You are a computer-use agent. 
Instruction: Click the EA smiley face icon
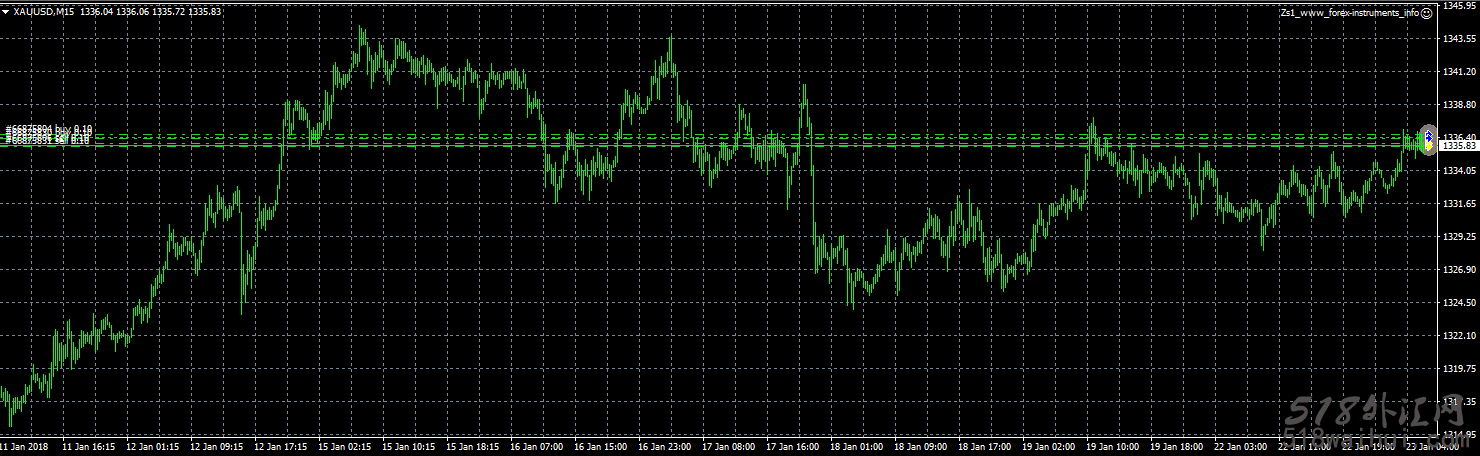click(x=1427, y=13)
